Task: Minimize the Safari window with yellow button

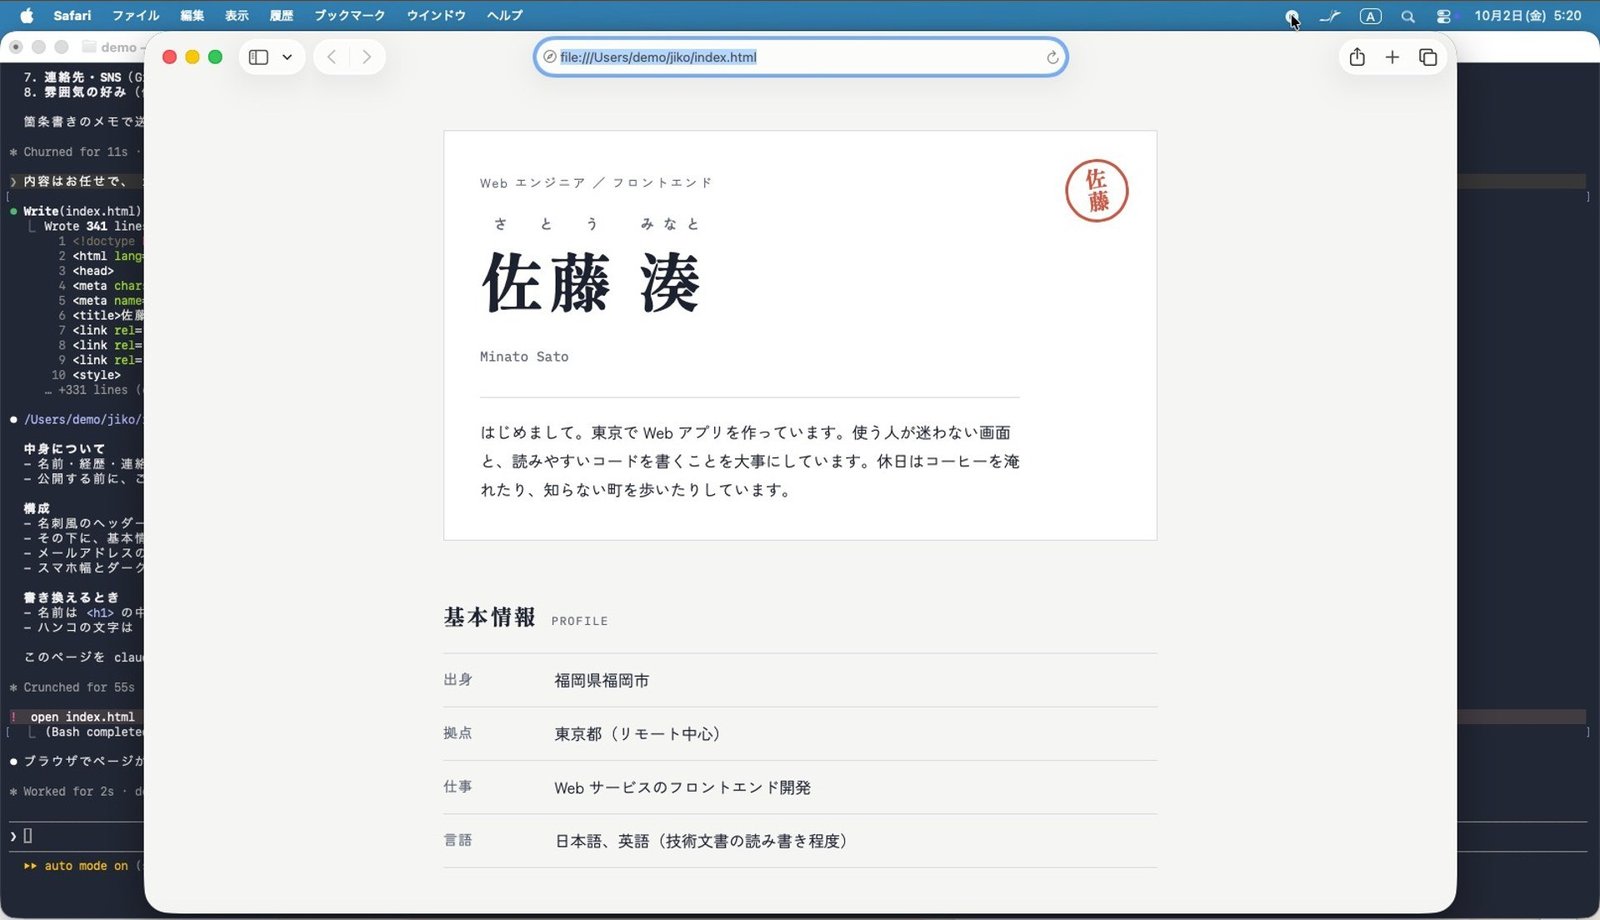Action: tap(192, 57)
